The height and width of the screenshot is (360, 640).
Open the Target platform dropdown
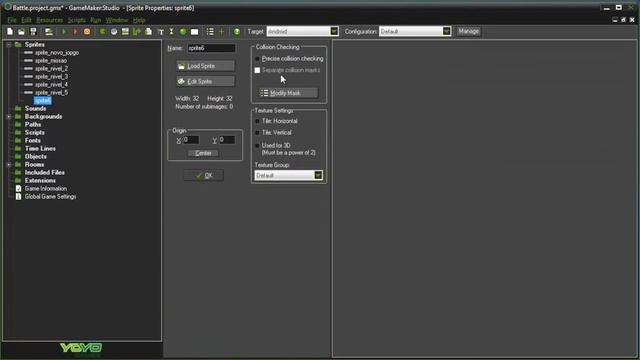[x=334, y=31]
